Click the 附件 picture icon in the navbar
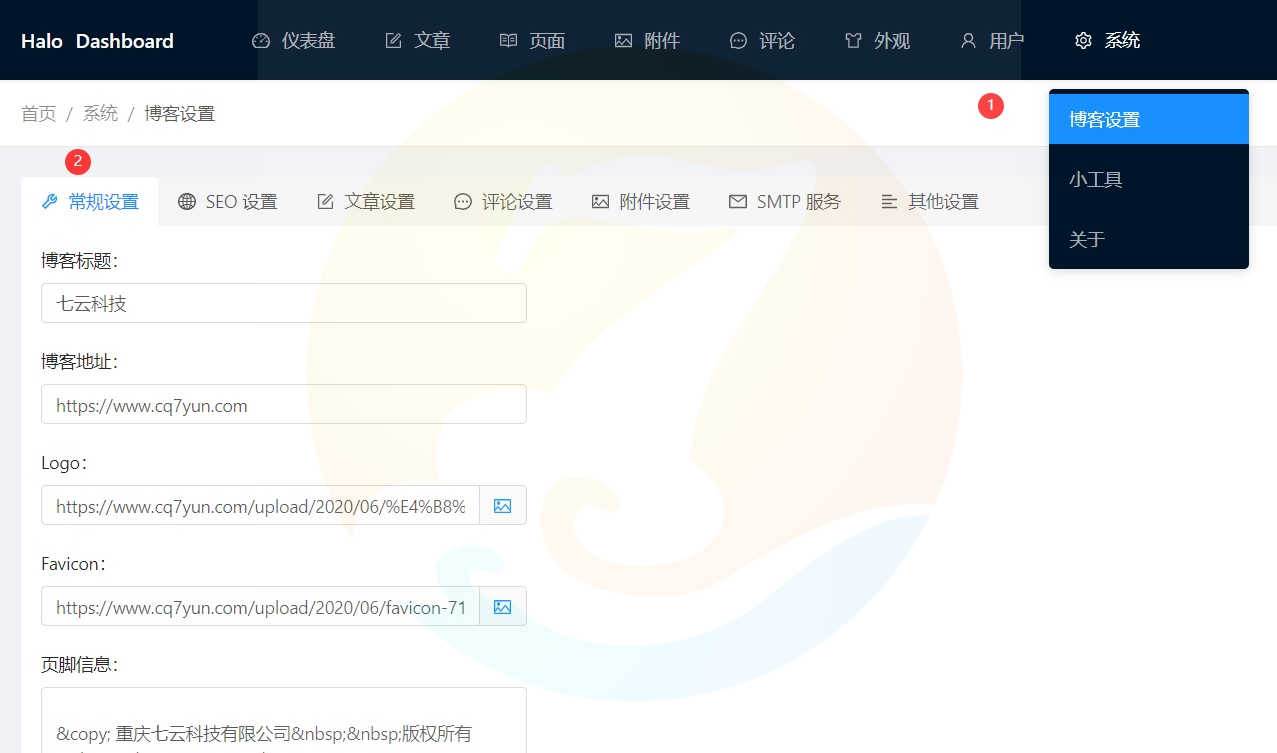This screenshot has width=1277, height=753. 623,41
